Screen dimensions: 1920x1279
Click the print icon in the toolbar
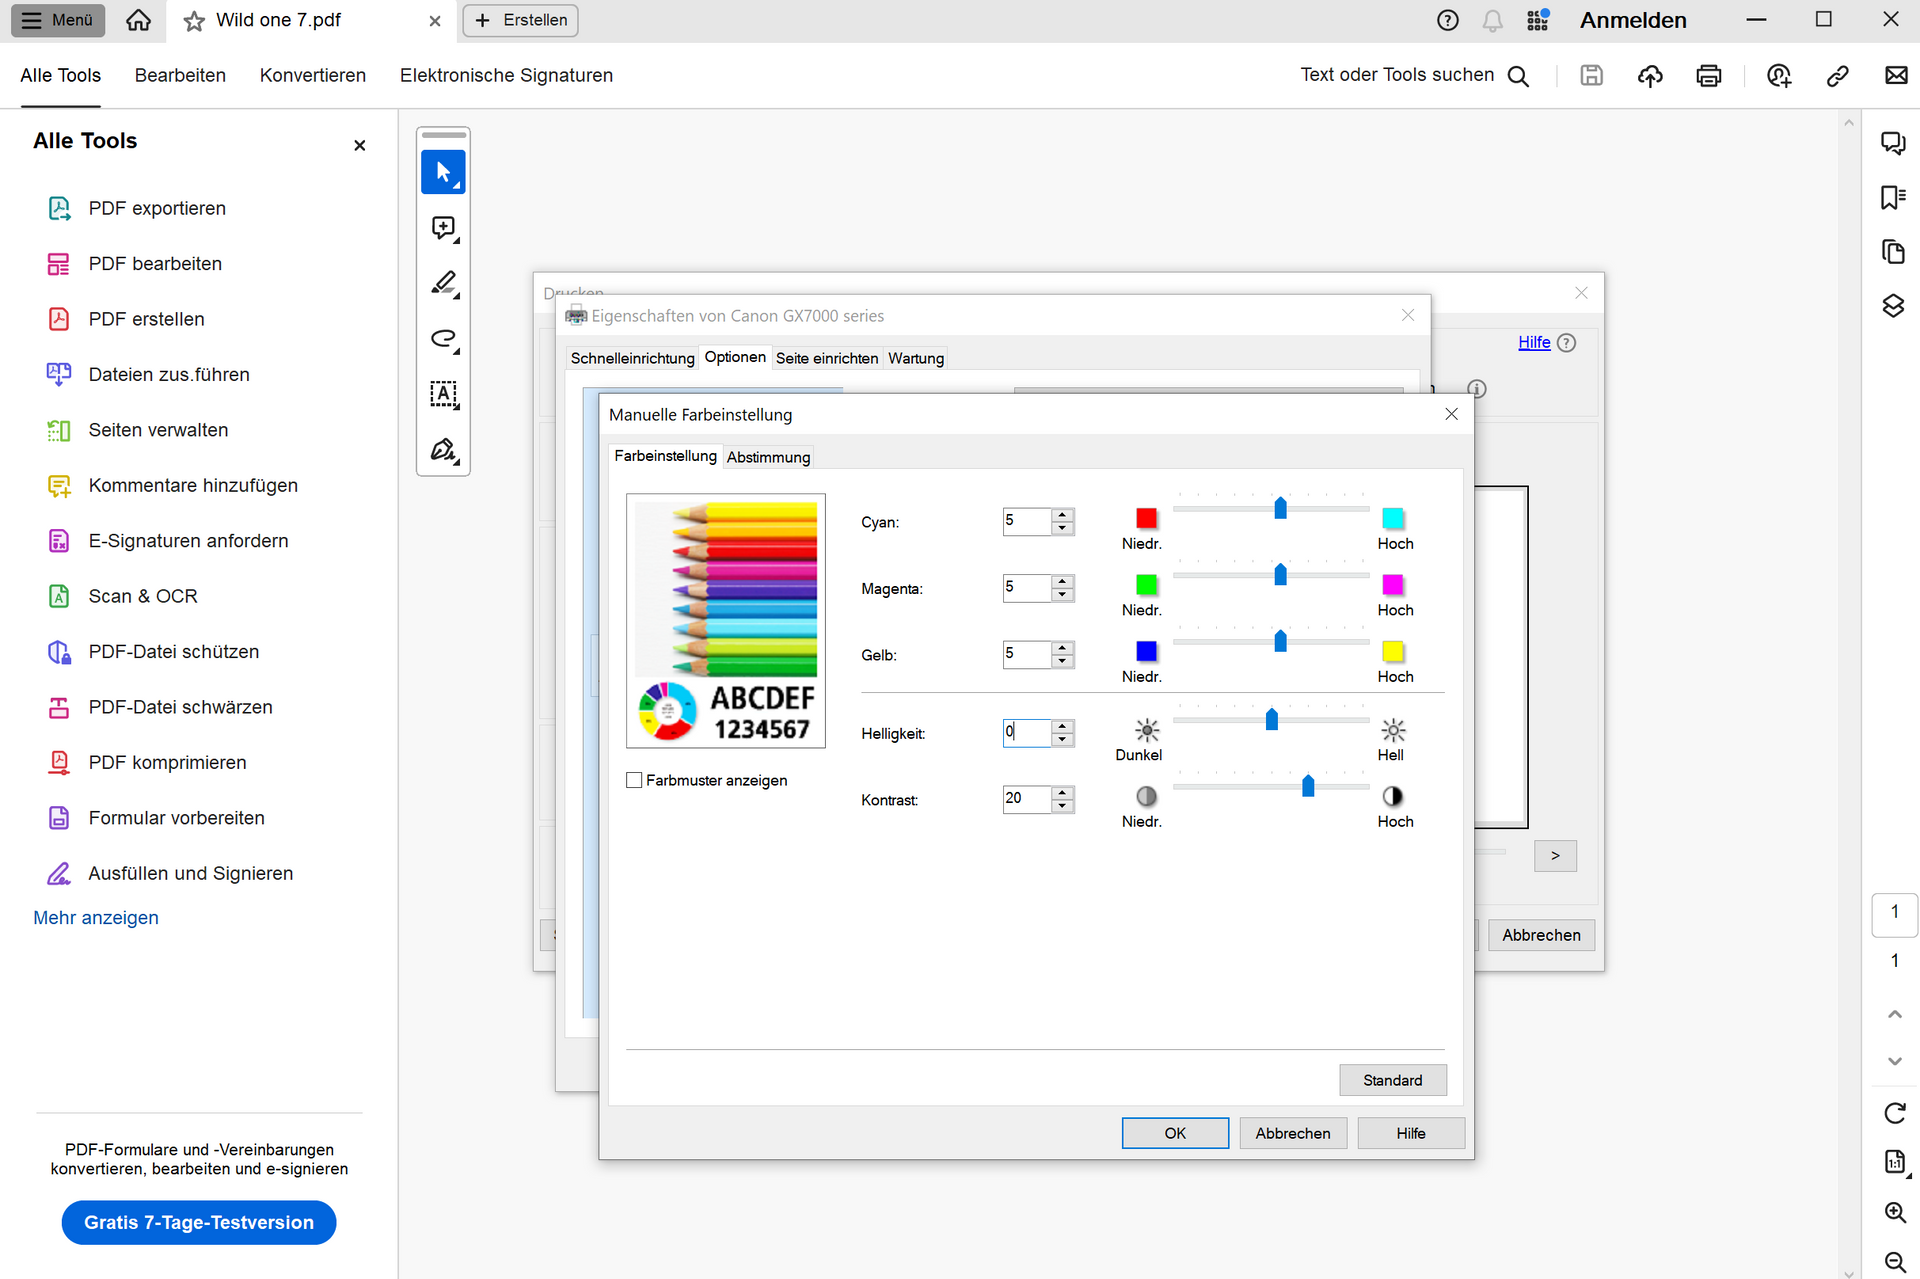[x=1709, y=76]
